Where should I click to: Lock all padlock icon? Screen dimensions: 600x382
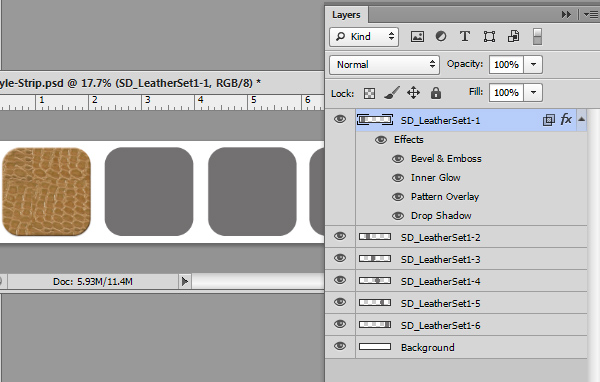435,93
